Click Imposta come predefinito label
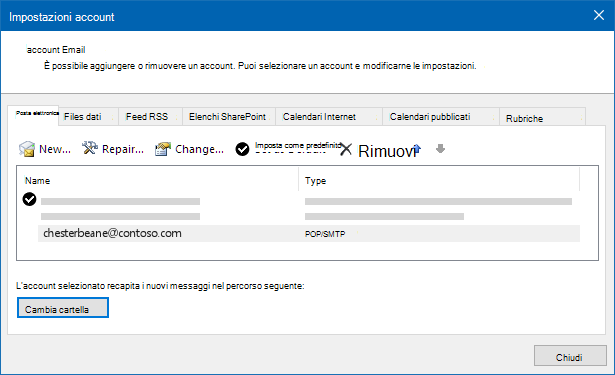This screenshot has height=375, width=615. pyautogui.click(x=298, y=146)
